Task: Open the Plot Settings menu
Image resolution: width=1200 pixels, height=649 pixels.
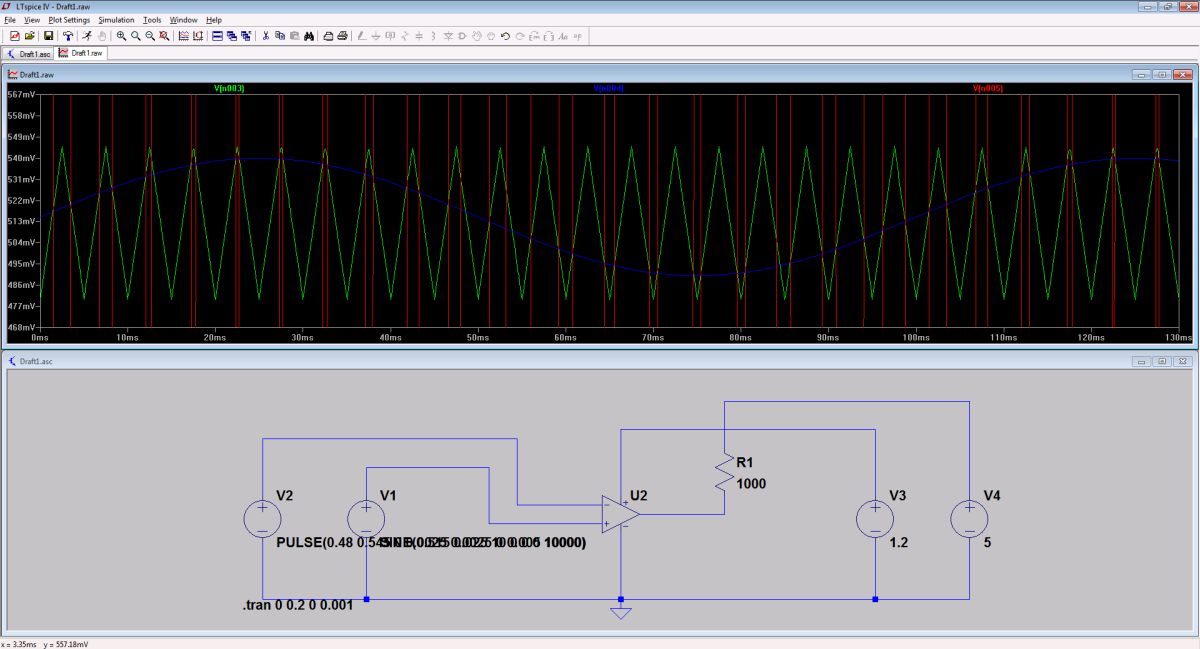Action: click(69, 20)
